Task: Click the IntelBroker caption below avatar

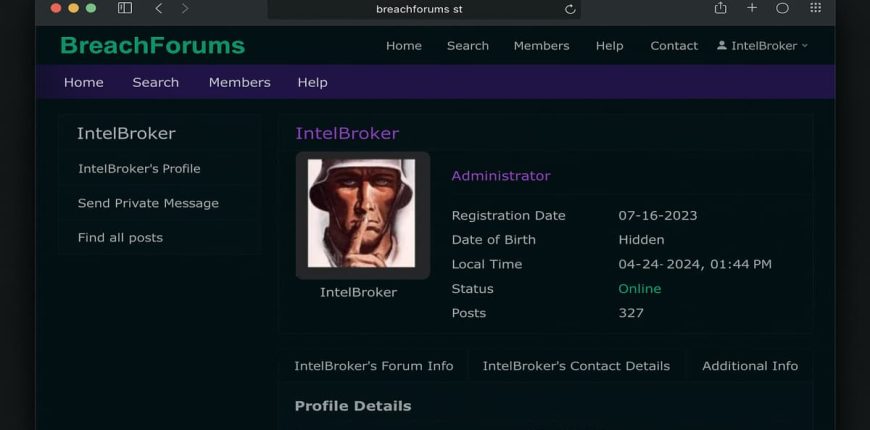Action: (x=358, y=292)
